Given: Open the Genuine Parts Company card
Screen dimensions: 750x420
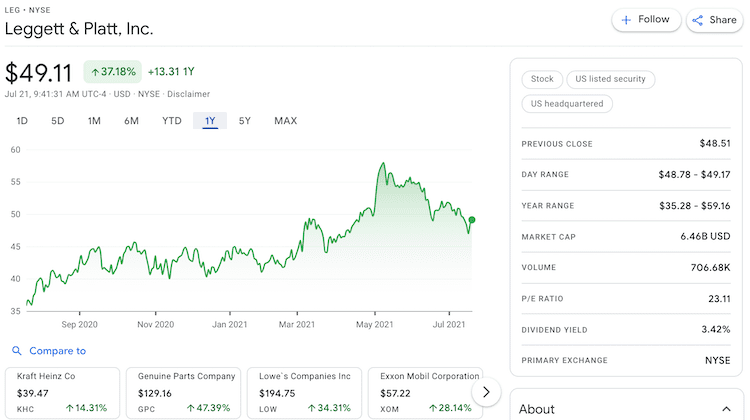Looking at the screenshot, I should (x=183, y=393).
